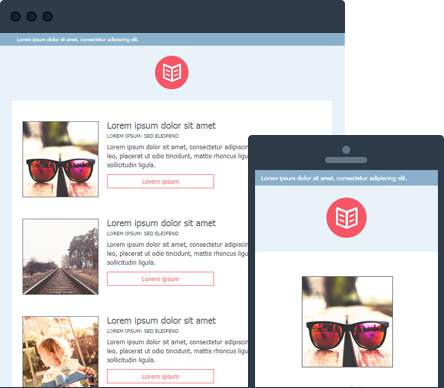Click the mobile preheader banner text
This screenshot has width=444, height=388.
point(334,178)
